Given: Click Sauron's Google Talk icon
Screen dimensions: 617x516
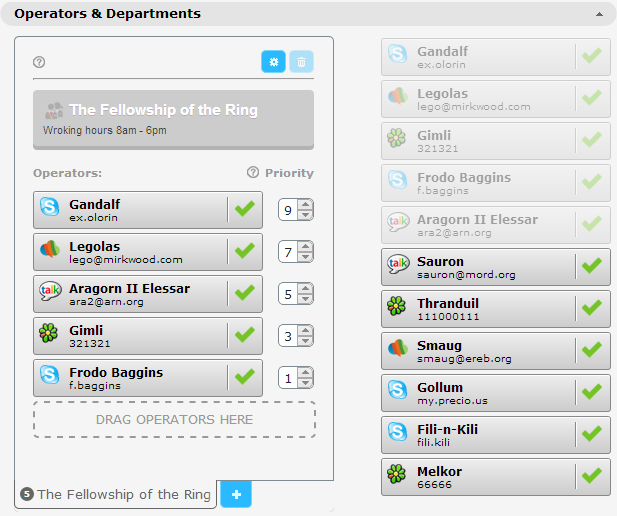Looking at the screenshot, I should (397, 264).
